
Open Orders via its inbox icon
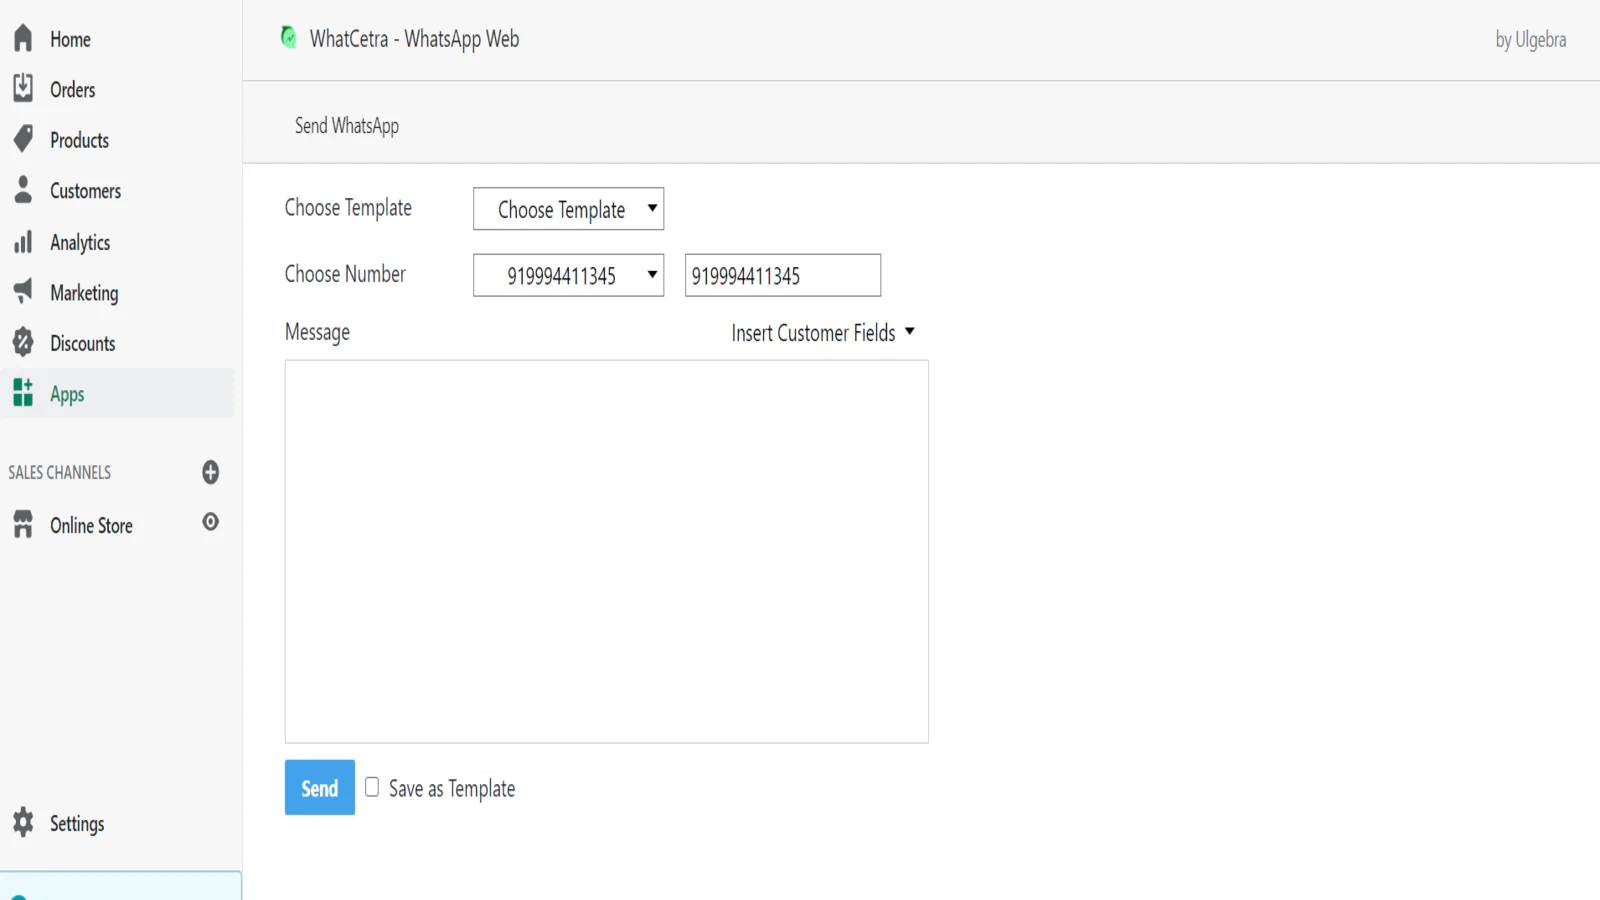[x=23, y=89]
